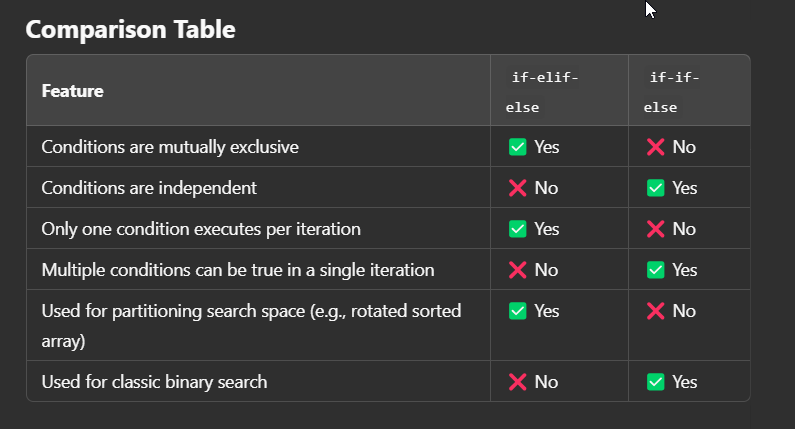The height and width of the screenshot is (429, 795).
Task: Click the red cross in the Conditions are independent row
Action: coord(518,188)
